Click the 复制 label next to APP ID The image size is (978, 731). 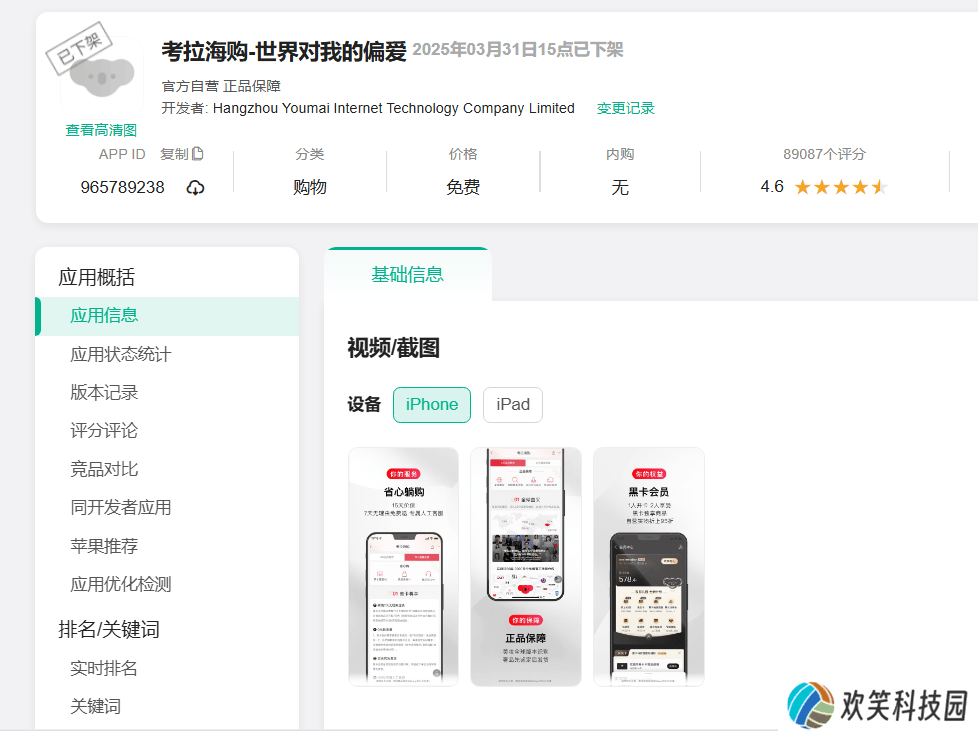pyautogui.click(x=174, y=154)
